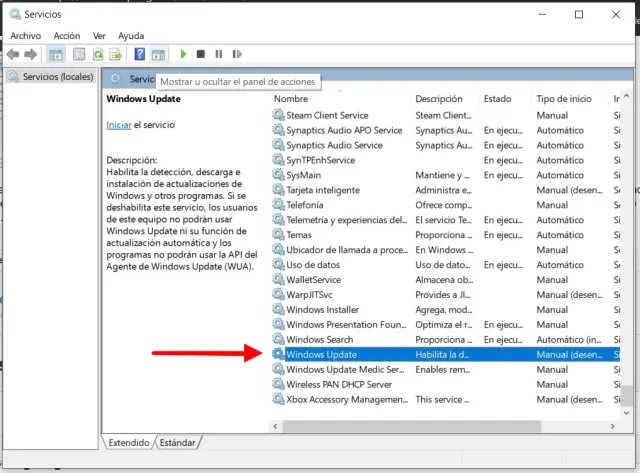
Task: Click the vertical scrollbar up arrow
Action: [x=627, y=96]
